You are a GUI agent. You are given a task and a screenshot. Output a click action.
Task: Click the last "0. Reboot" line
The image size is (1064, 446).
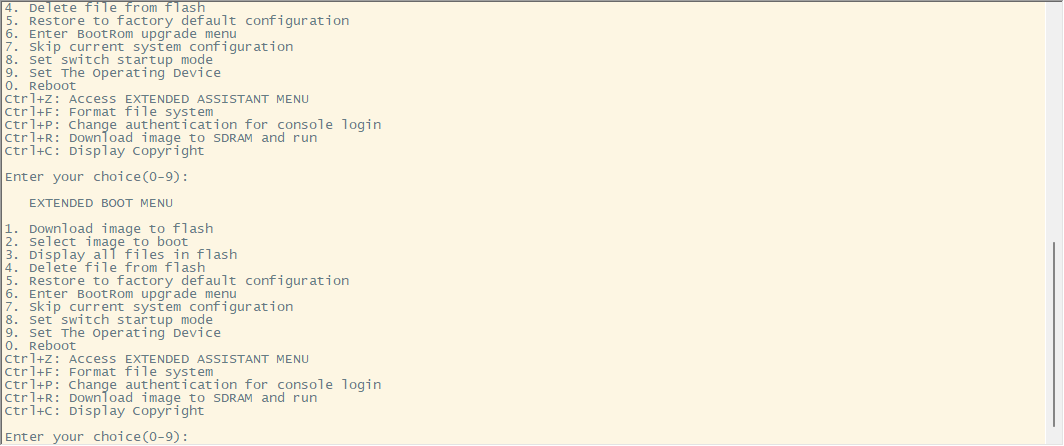coord(40,346)
